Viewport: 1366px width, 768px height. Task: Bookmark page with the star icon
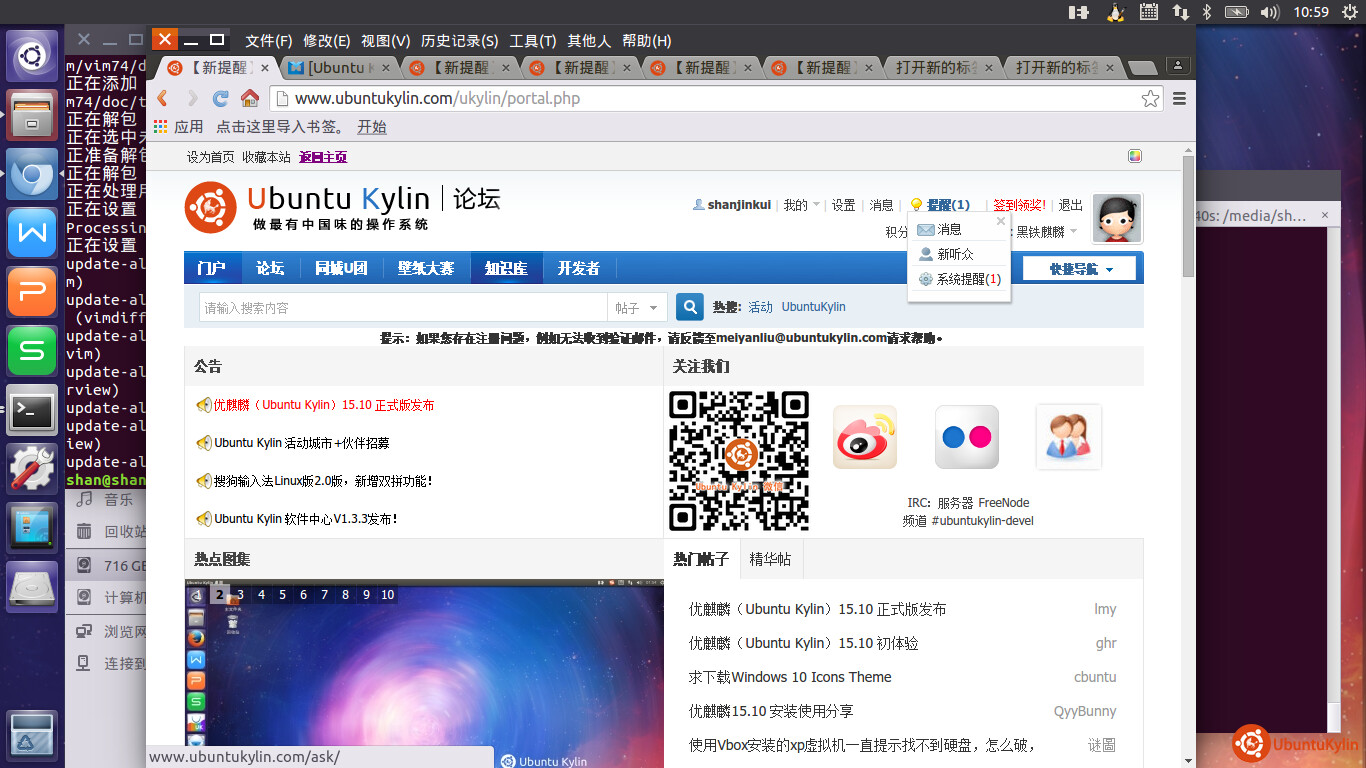(1150, 98)
